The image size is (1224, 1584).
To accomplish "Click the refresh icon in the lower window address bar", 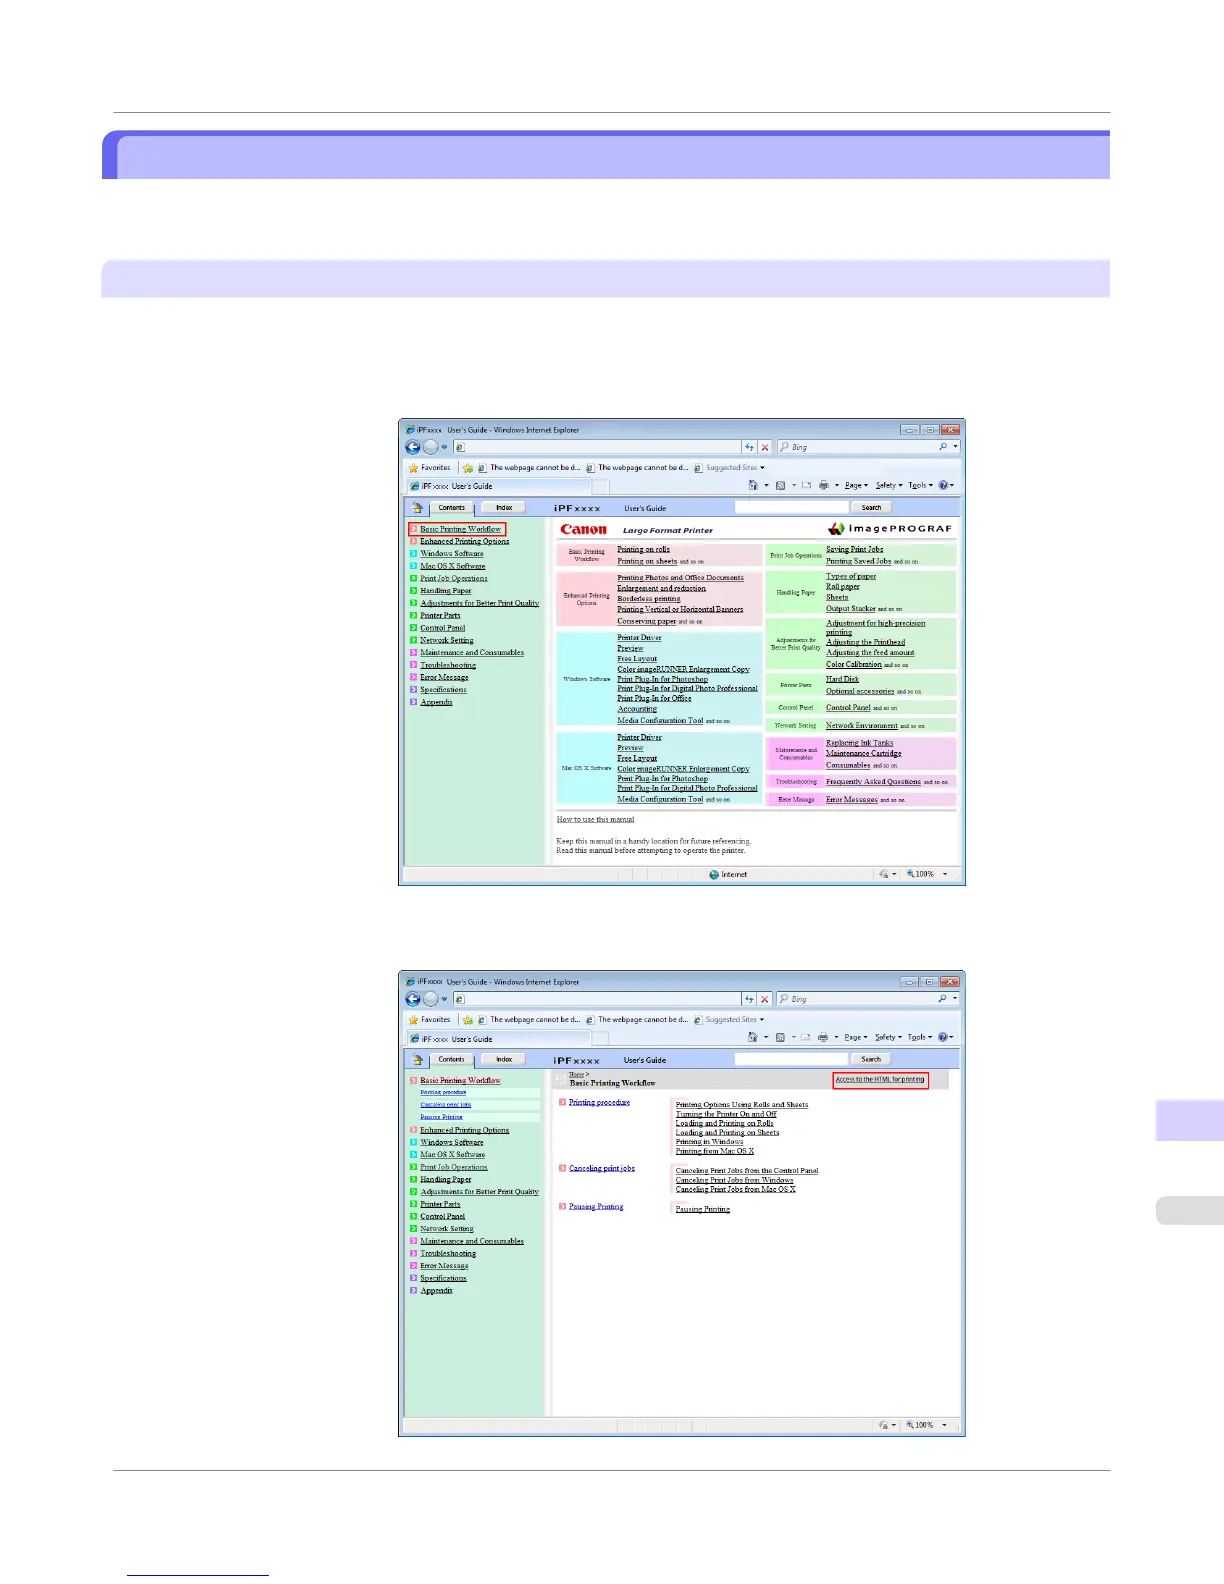I will [x=749, y=999].
